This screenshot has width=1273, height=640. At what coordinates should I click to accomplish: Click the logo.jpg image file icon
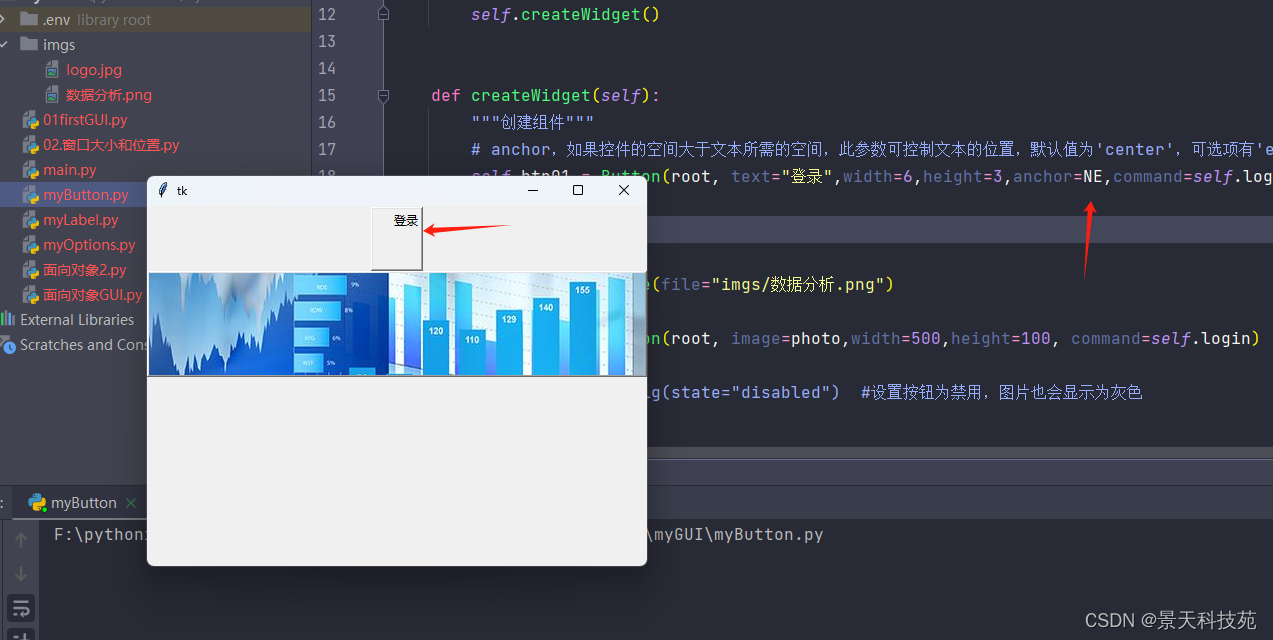pyautogui.click(x=53, y=70)
